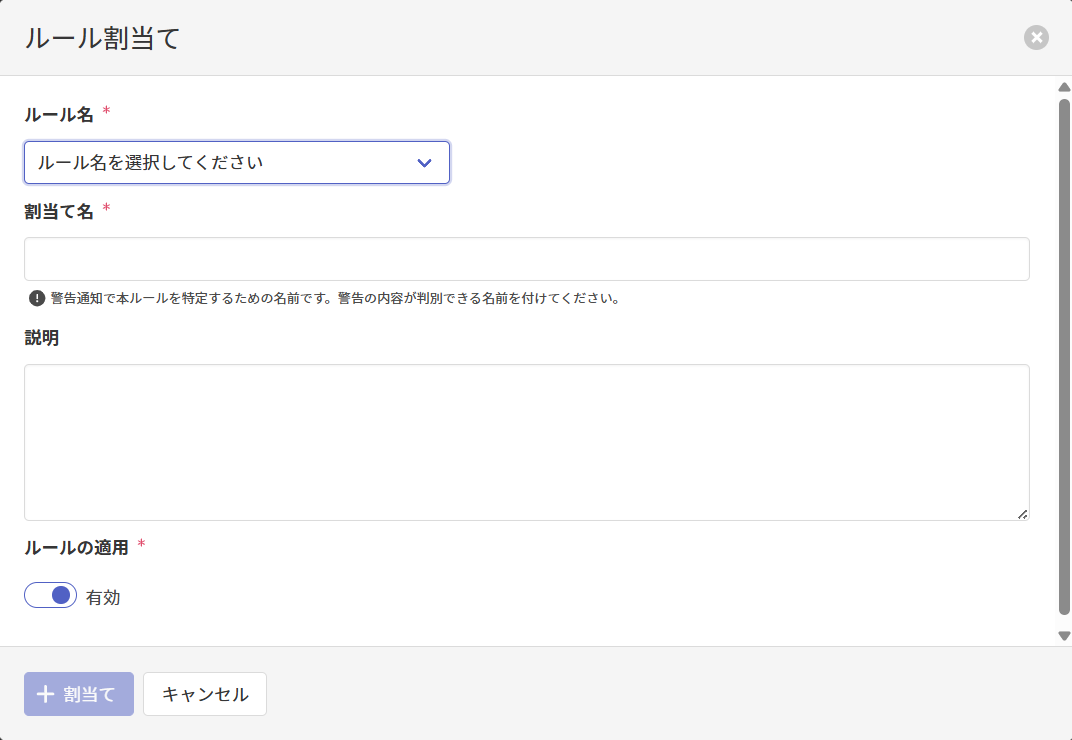Click the exclamation info icon under 割当て名
The width and height of the screenshot is (1072, 740).
37,298
